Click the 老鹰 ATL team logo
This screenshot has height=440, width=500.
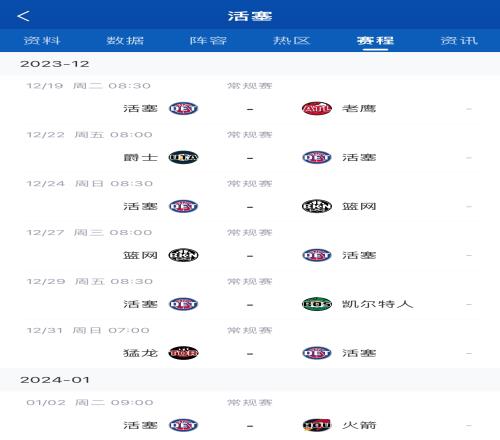[317, 108]
